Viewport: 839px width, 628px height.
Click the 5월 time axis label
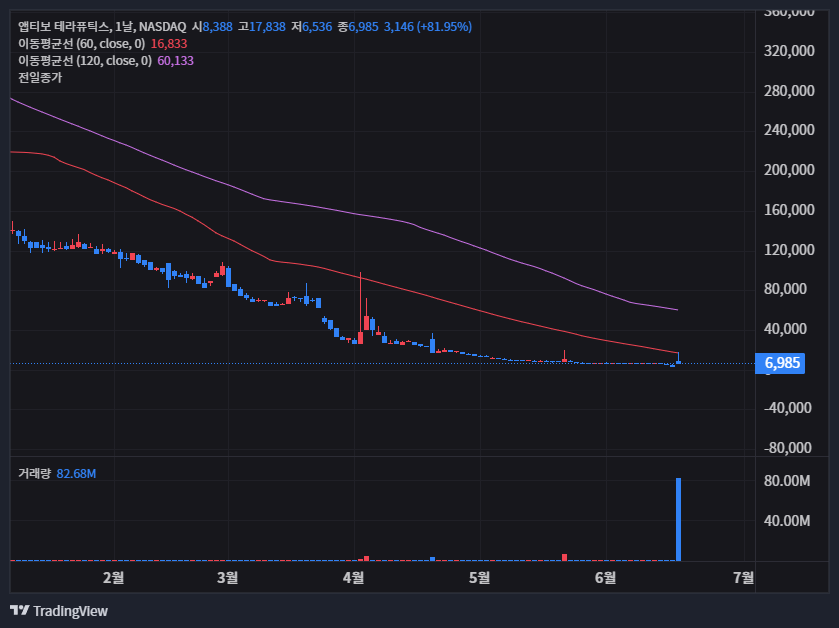pos(480,578)
